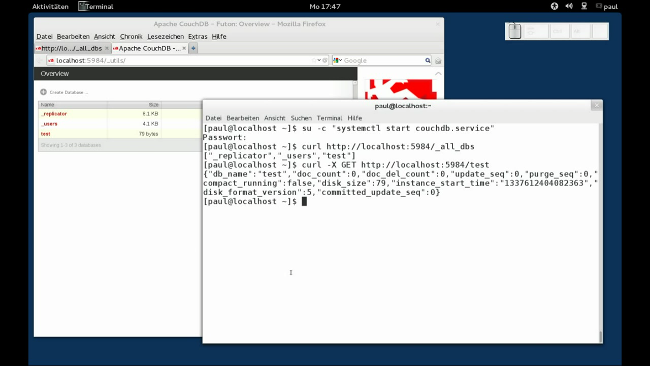Open the test database

click(46, 134)
